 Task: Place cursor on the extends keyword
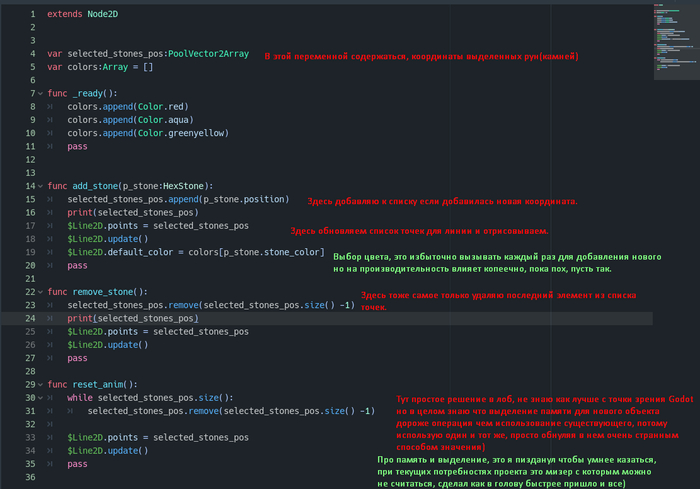click(x=64, y=15)
